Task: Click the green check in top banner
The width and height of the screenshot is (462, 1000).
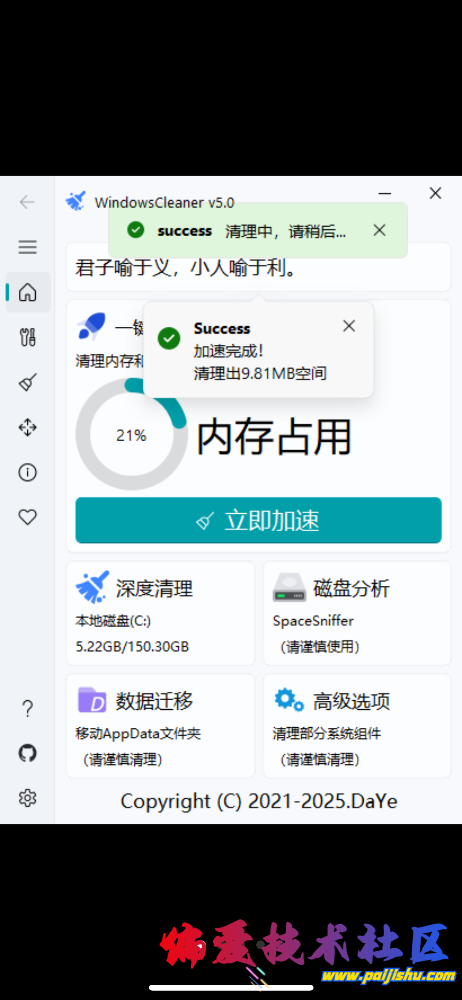Action: (x=135, y=230)
